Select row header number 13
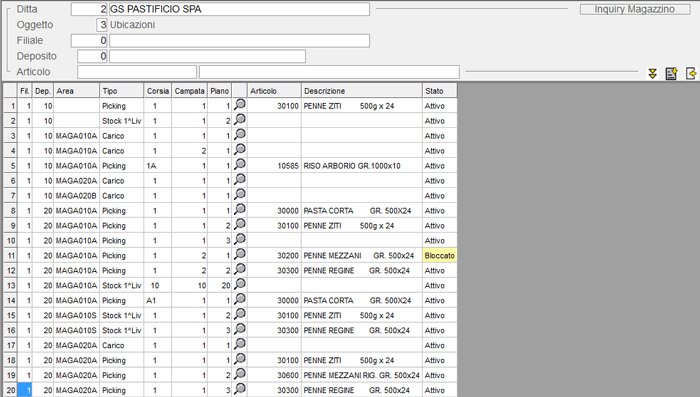This screenshot has height=397, width=700. [10, 285]
